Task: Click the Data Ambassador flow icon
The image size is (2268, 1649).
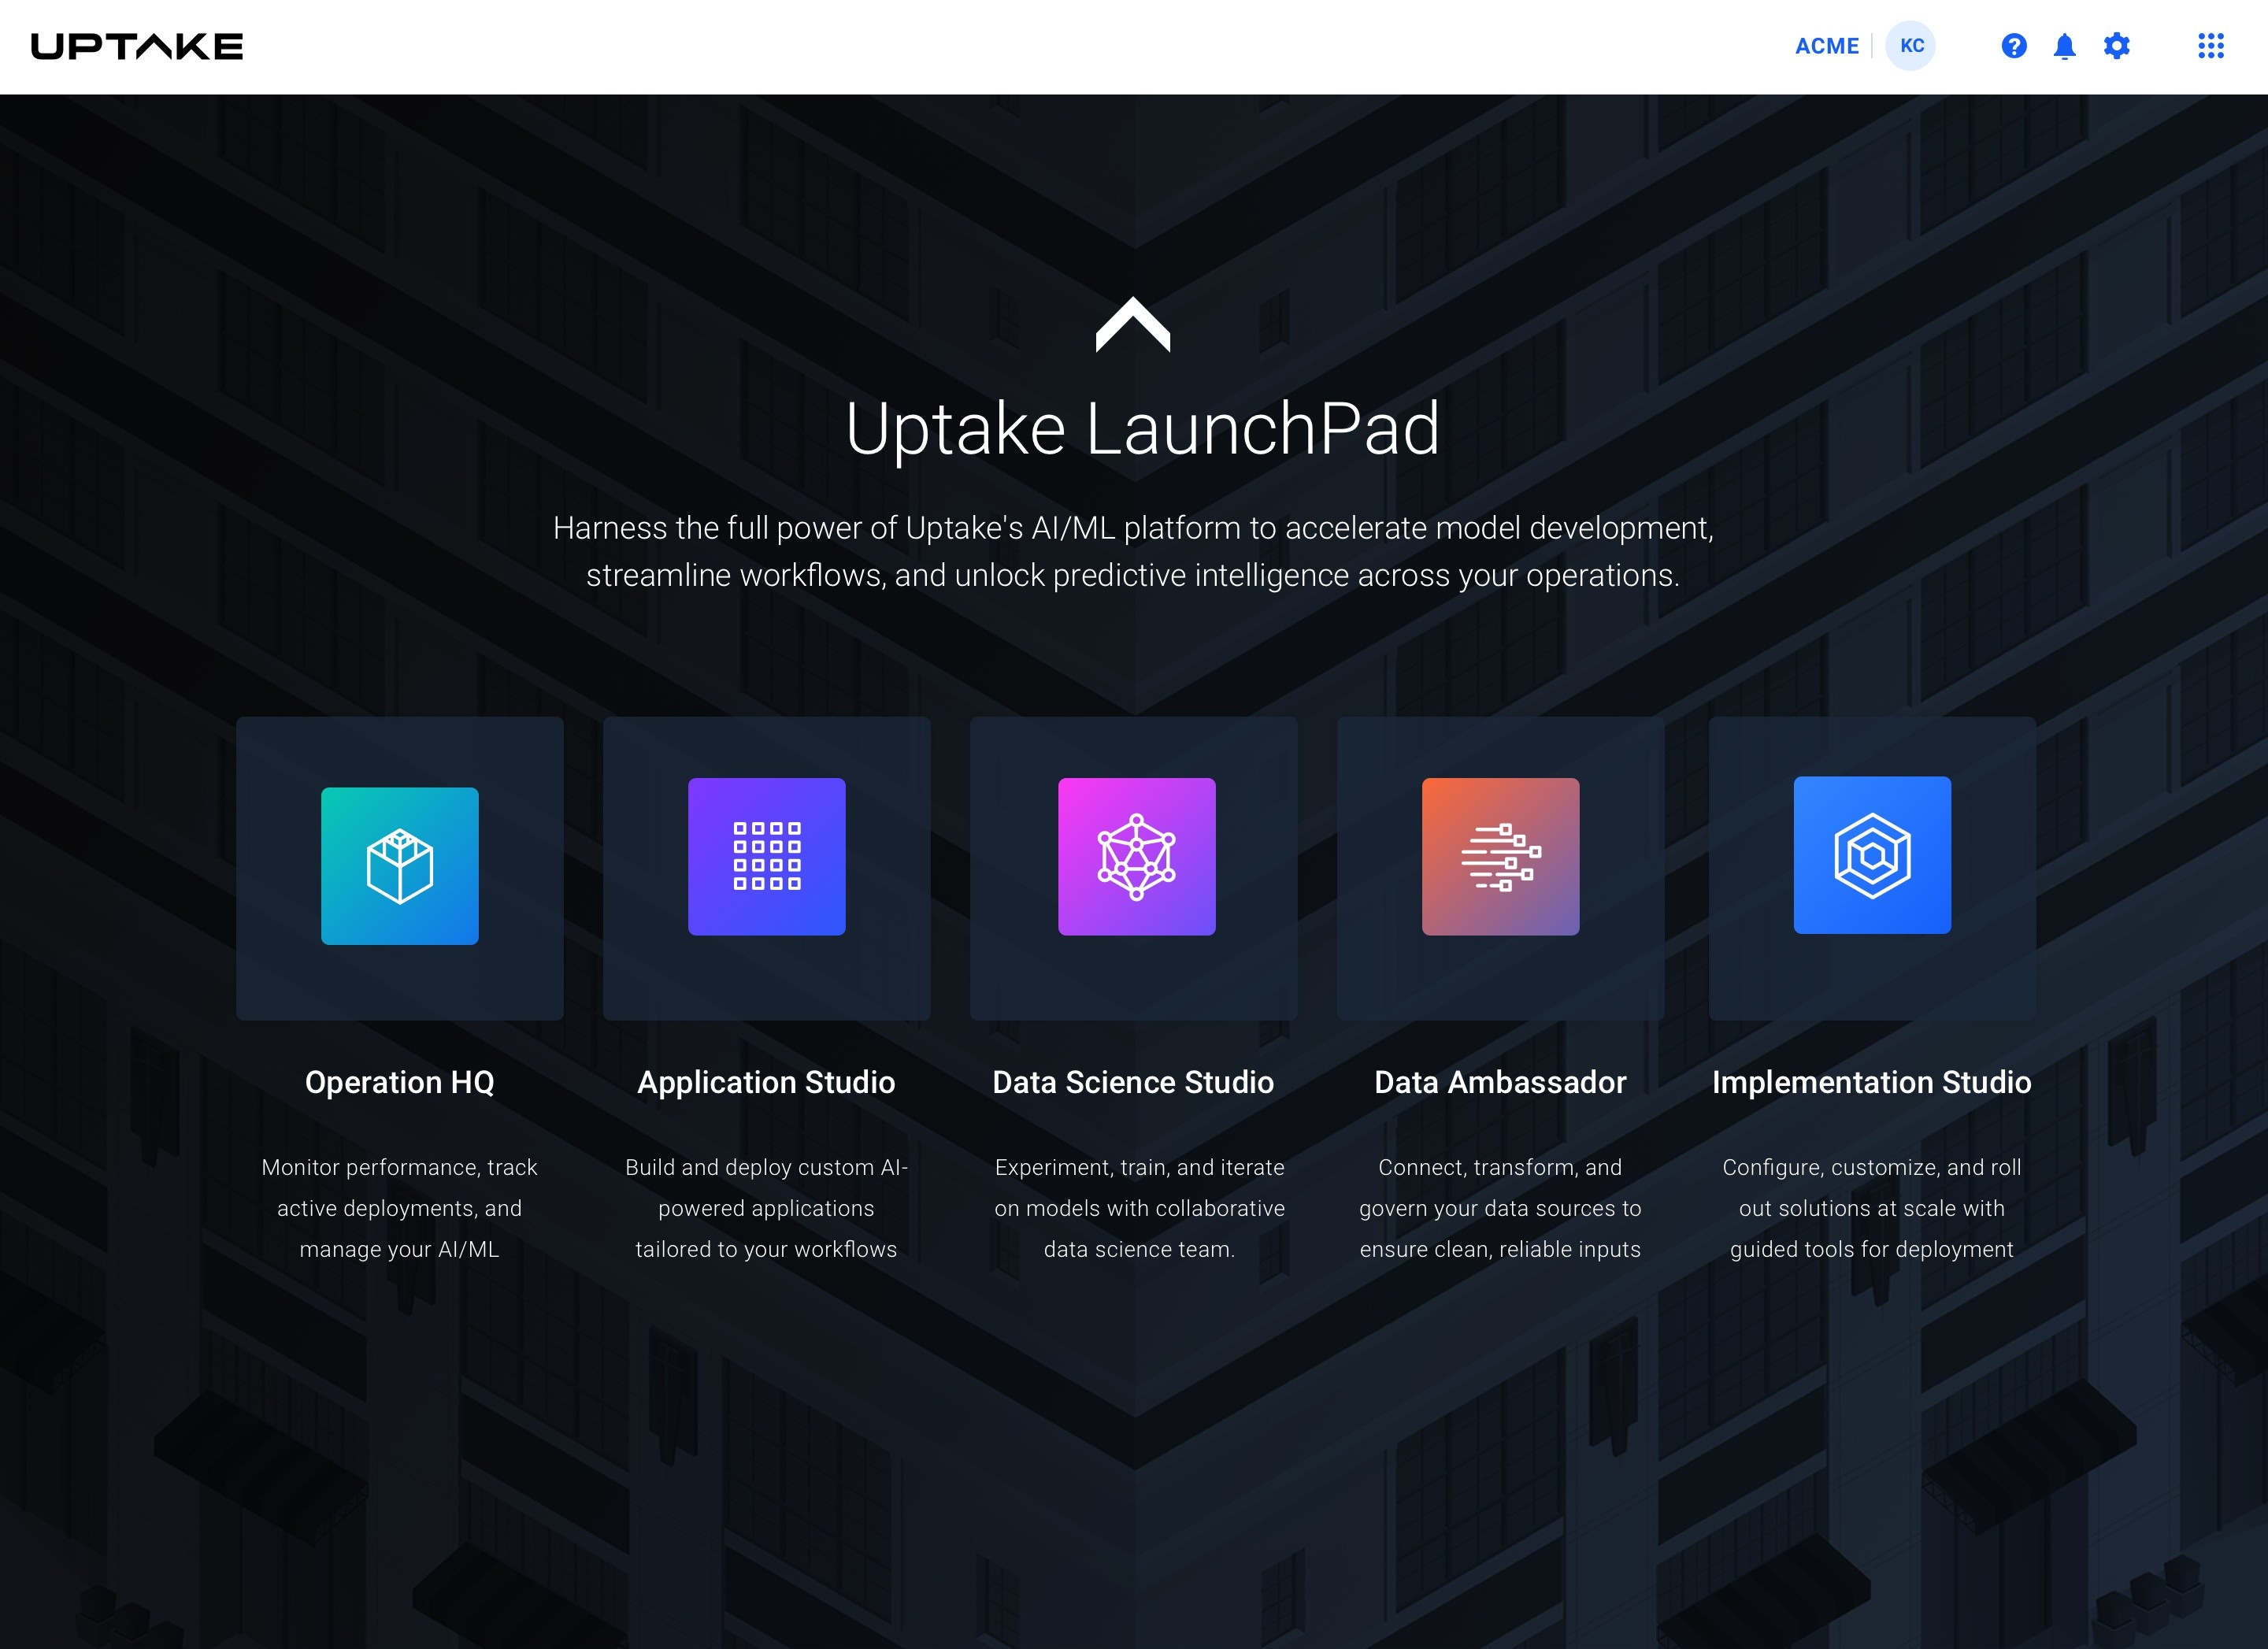Action: tap(1500, 856)
